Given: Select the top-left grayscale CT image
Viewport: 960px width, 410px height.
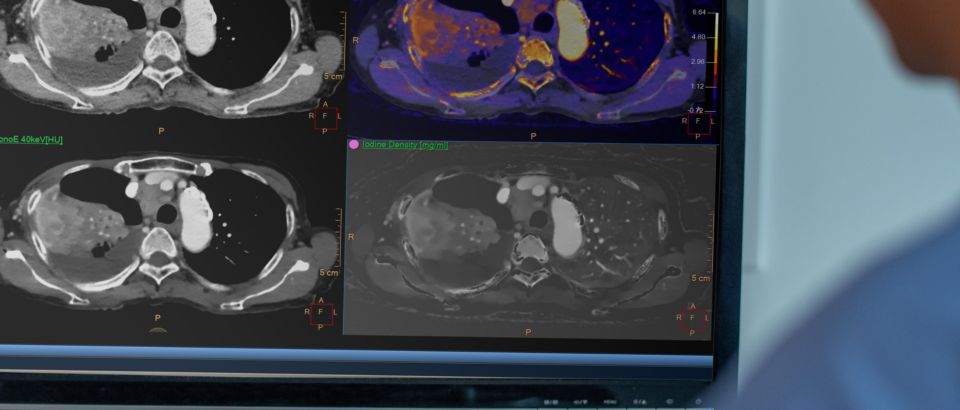Looking at the screenshot, I should click(x=150, y=50).
